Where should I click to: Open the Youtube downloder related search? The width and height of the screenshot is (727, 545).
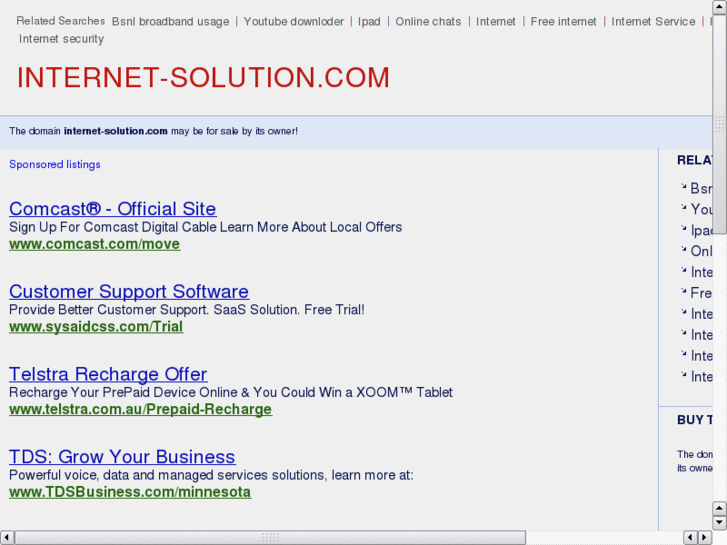click(x=293, y=22)
